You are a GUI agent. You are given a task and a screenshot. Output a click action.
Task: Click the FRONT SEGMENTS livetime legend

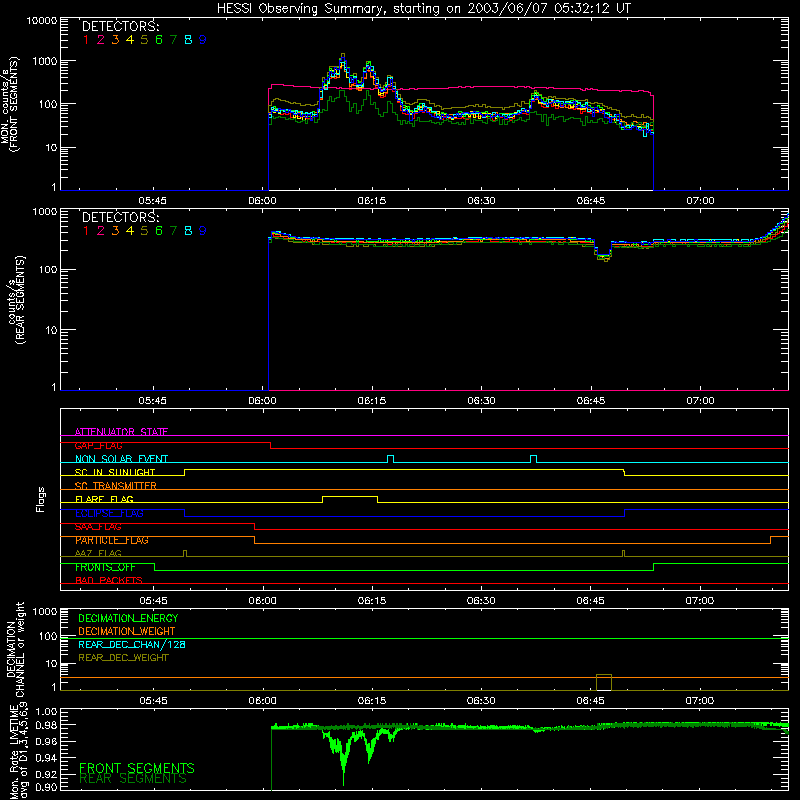(137, 768)
